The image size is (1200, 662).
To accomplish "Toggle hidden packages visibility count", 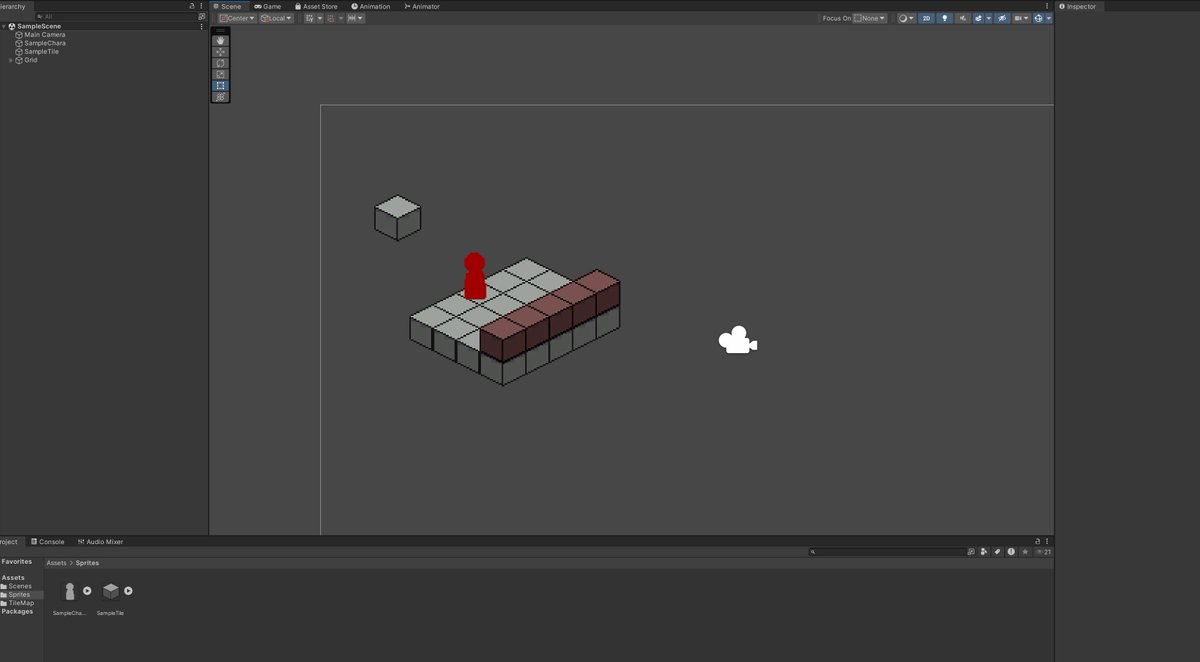I will click(x=1042, y=551).
